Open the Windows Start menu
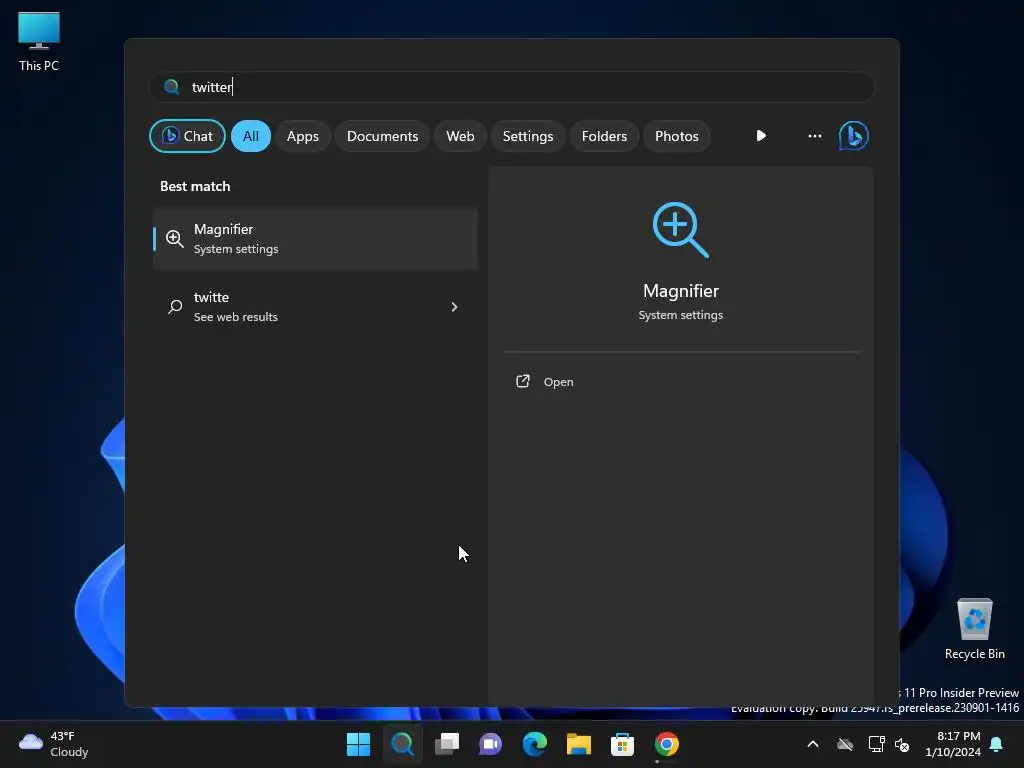 (x=359, y=744)
